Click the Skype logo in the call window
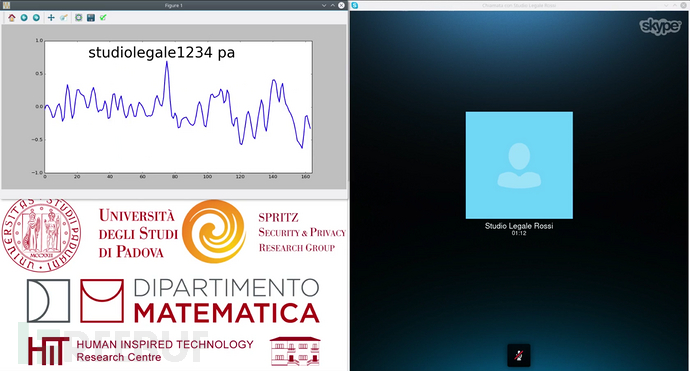690x371 pixels. (660, 26)
